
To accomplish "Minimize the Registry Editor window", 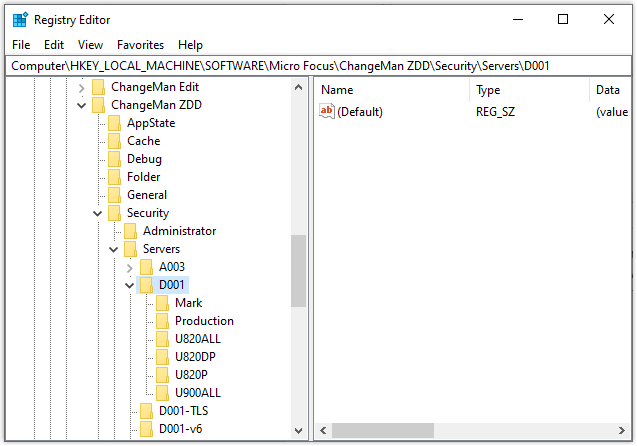I will (x=518, y=19).
